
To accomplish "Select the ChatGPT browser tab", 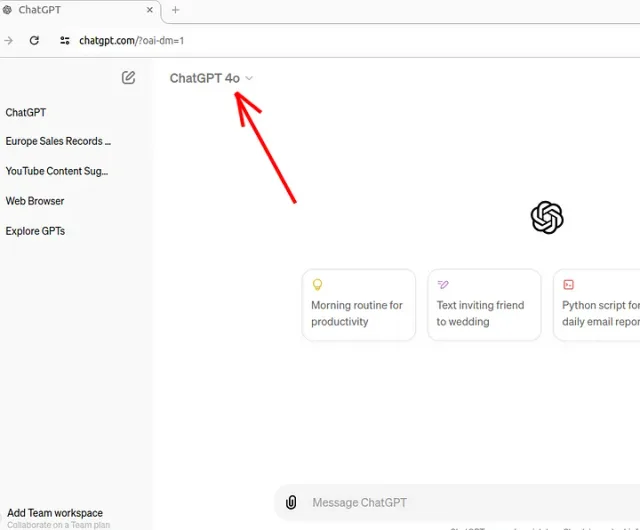I will point(80,10).
